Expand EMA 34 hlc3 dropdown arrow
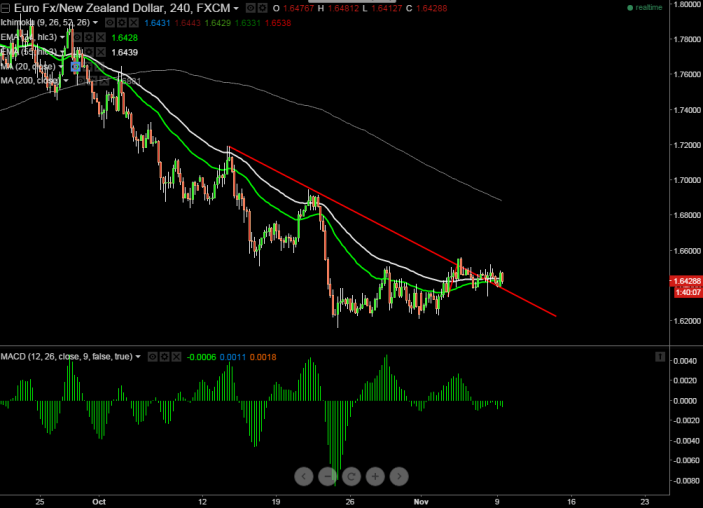The width and height of the screenshot is (703, 508). (62, 37)
